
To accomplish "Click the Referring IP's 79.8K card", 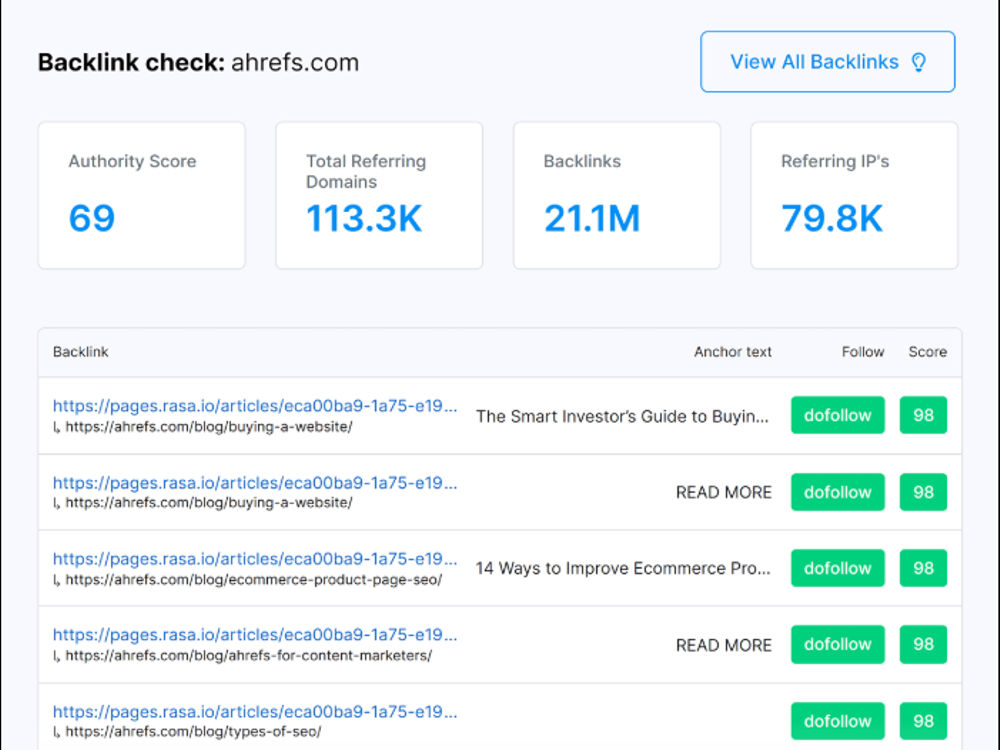I will tap(855, 195).
